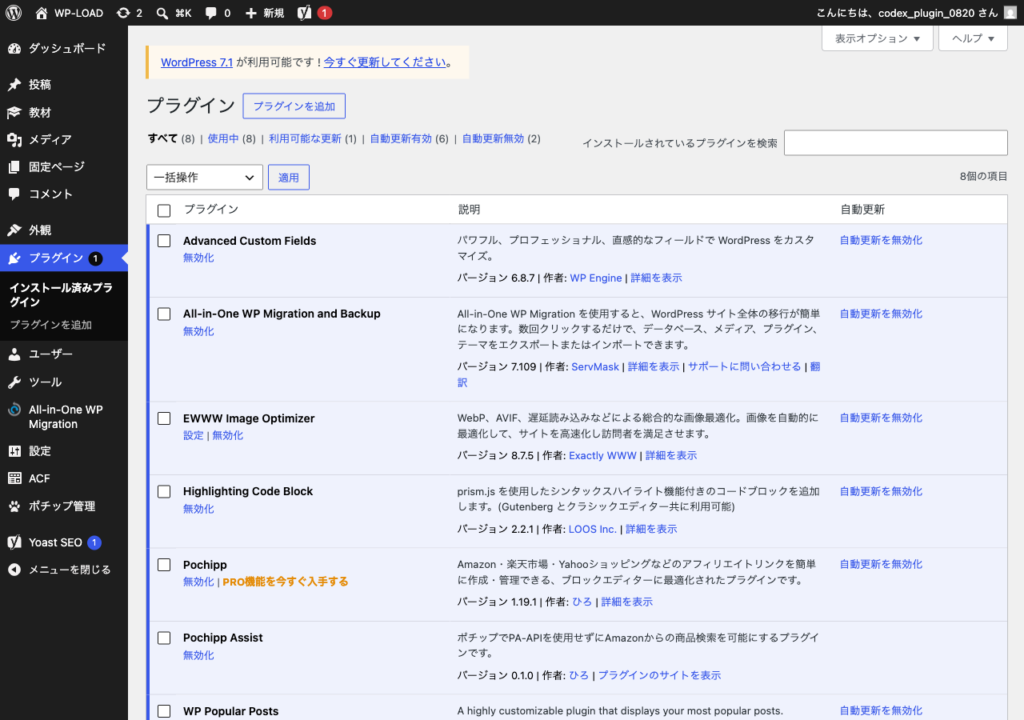Click the 今すぐ更新してください link
This screenshot has width=1024, height=720.
(x=385, y=62)
